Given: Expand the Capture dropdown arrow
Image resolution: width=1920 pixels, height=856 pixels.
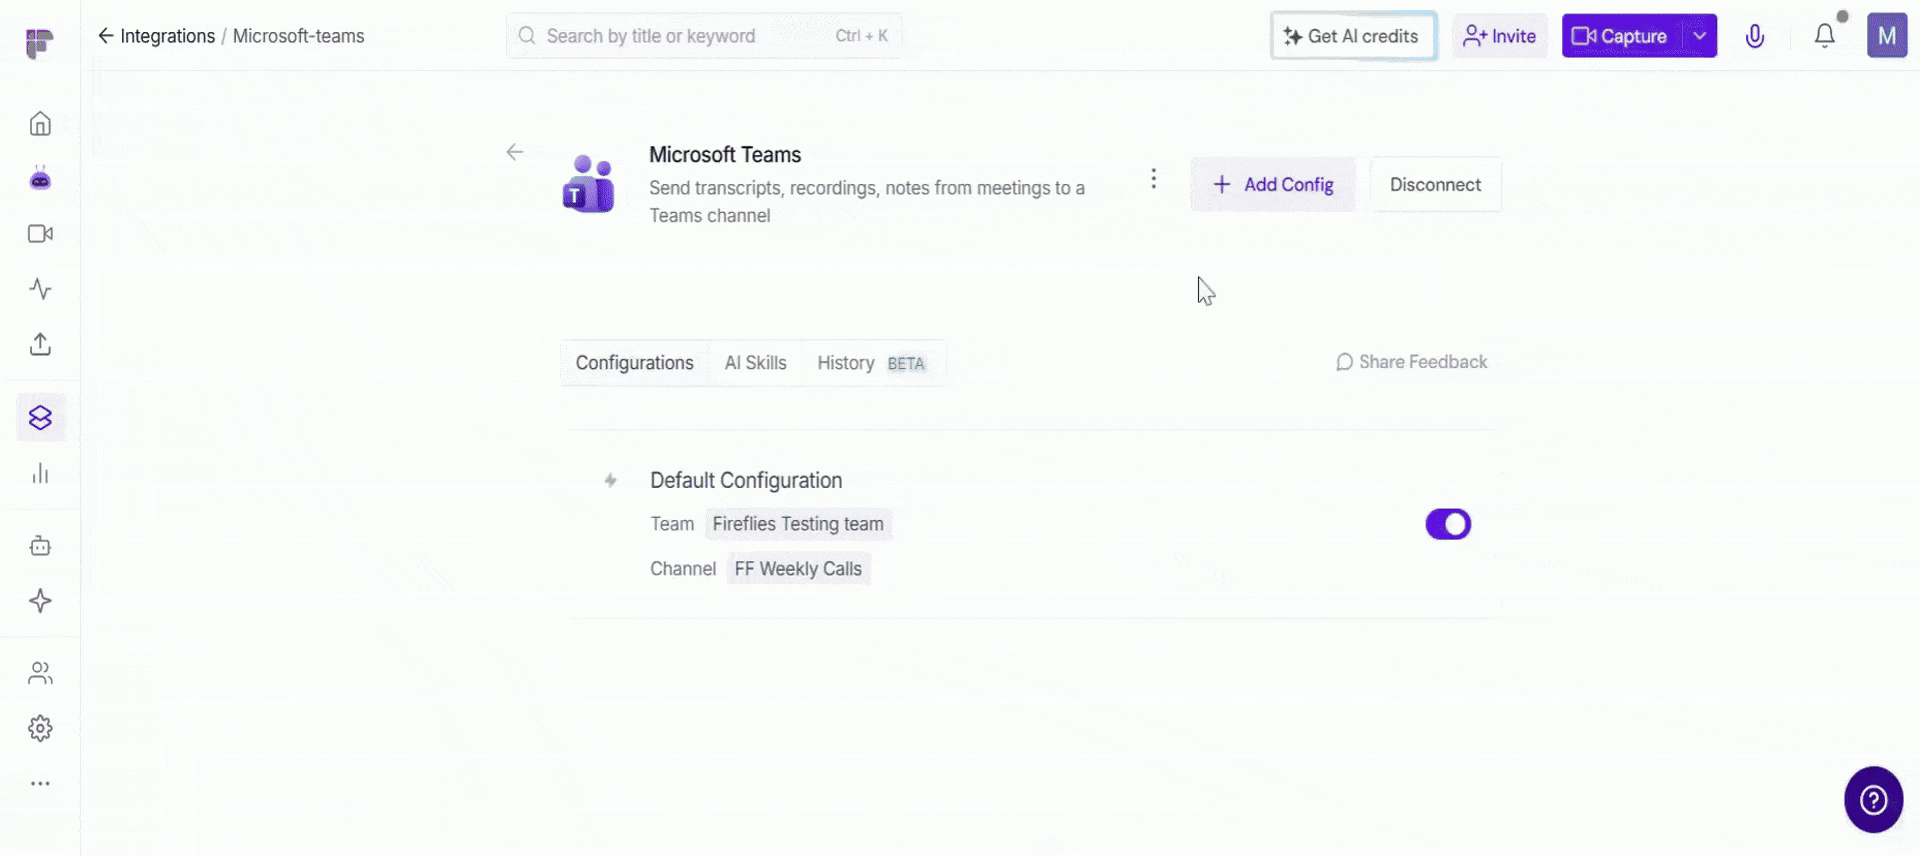Looking at the screenshot, I should 1699,36.
